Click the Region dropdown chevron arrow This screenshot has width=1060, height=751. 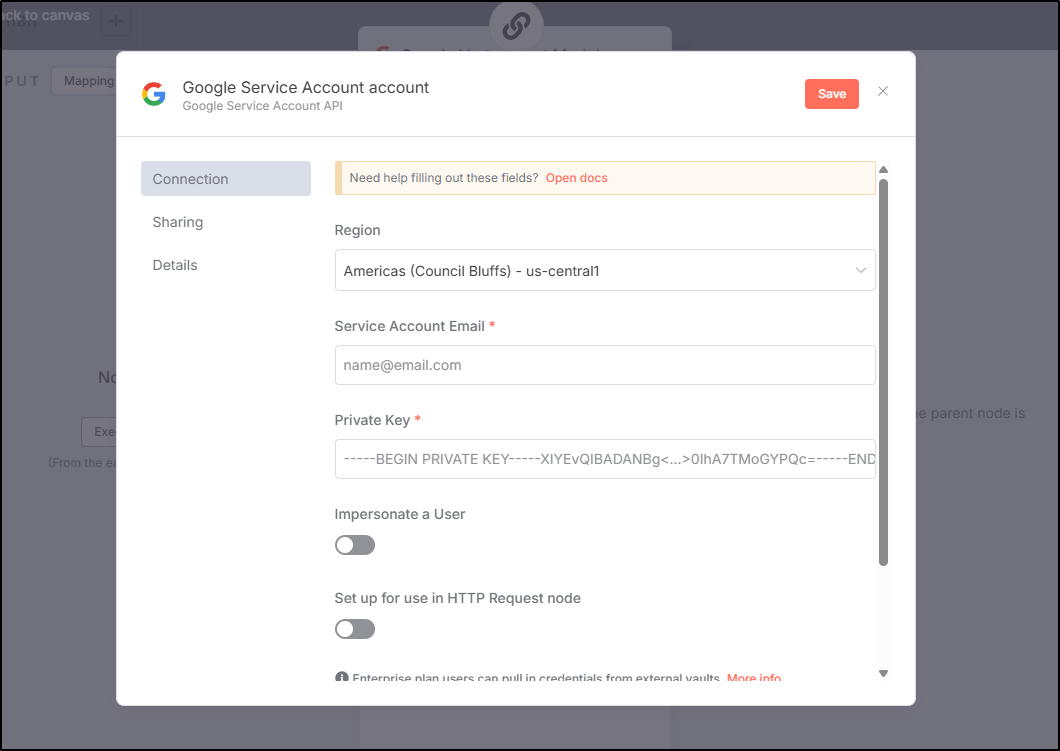pos(861,270)
